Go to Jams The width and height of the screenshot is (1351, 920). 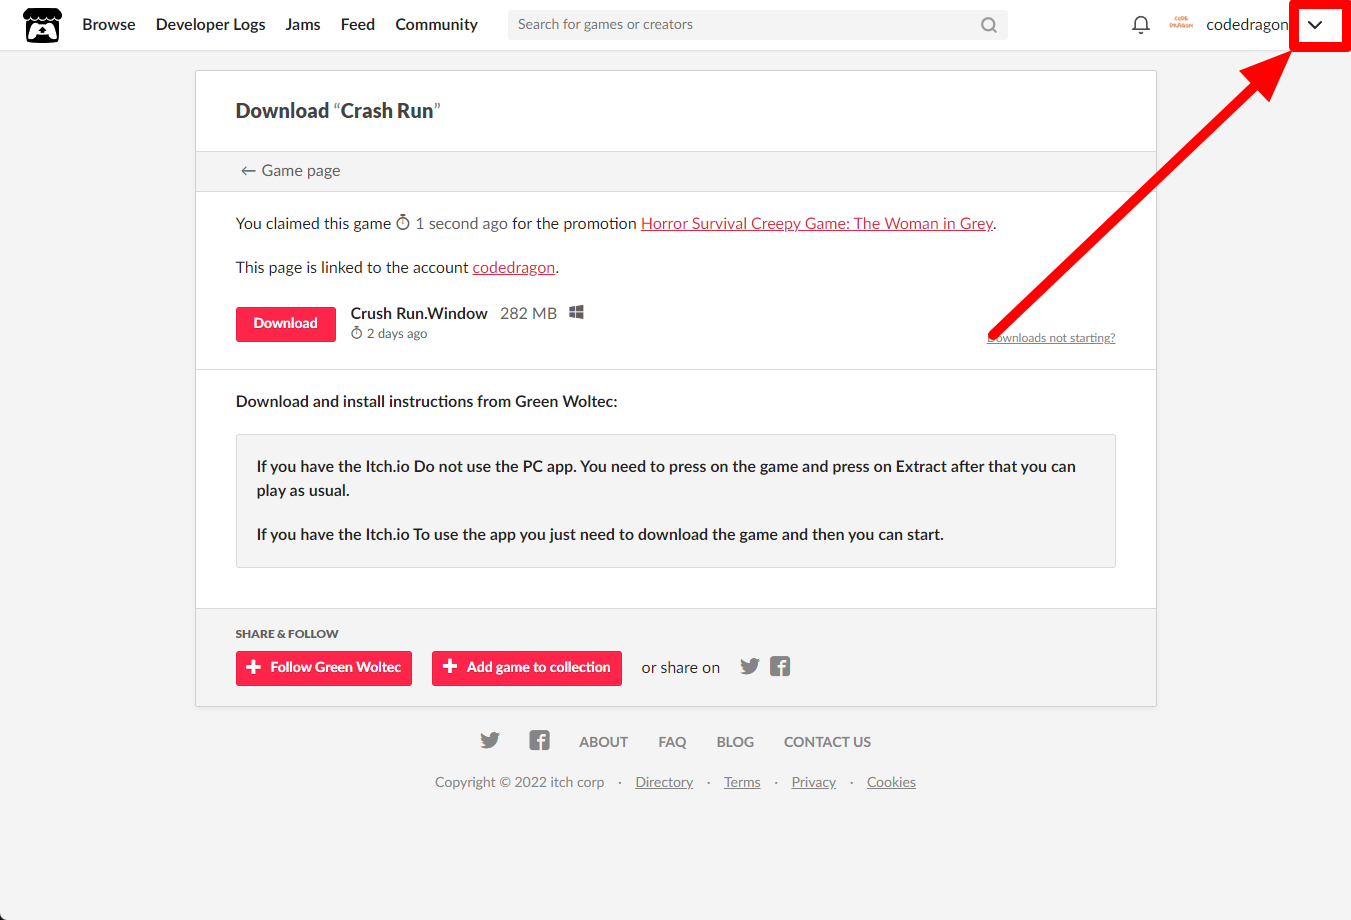(303, 25)
